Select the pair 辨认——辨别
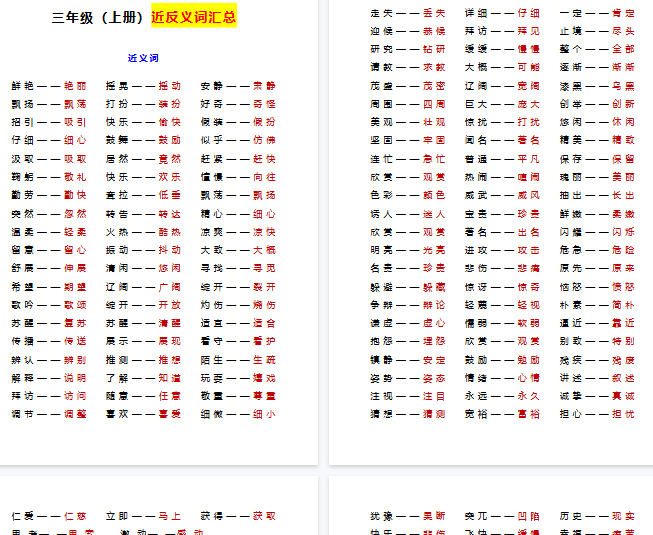653x535 pixels. pyautogui.click(x=49, y=360)
